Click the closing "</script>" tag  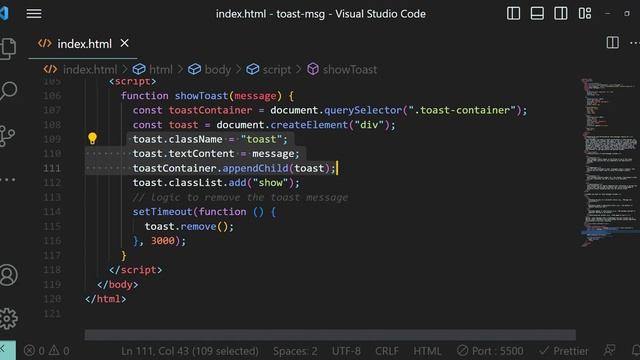coord(135,270)
